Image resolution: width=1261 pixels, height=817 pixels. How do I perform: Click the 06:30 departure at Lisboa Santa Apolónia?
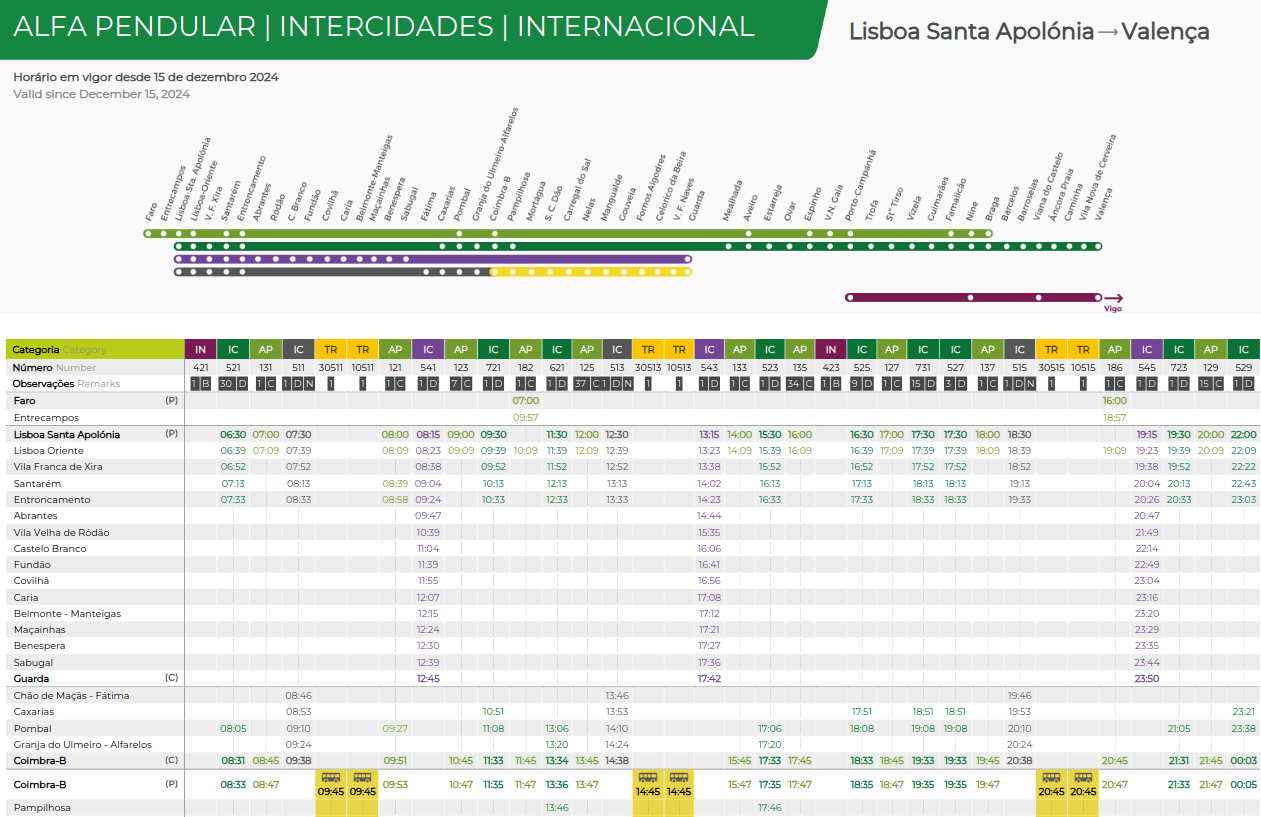pyautogui.click(x=233, y=435)
